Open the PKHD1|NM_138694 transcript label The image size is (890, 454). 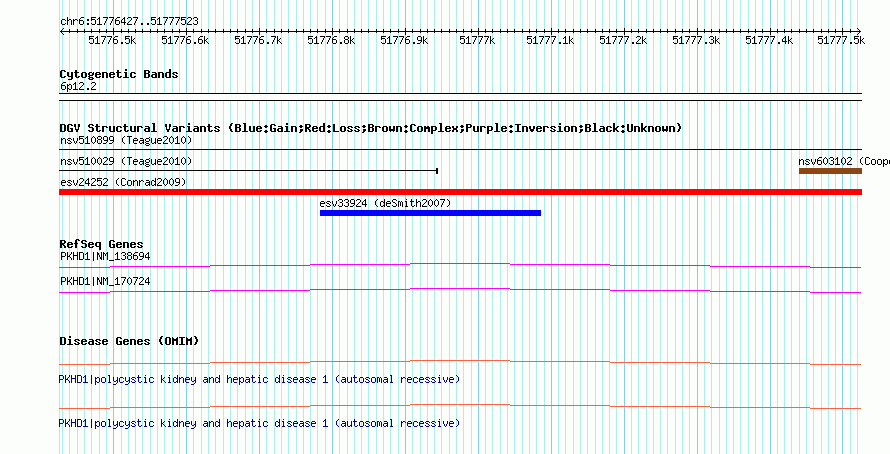[x=105, y=257]
